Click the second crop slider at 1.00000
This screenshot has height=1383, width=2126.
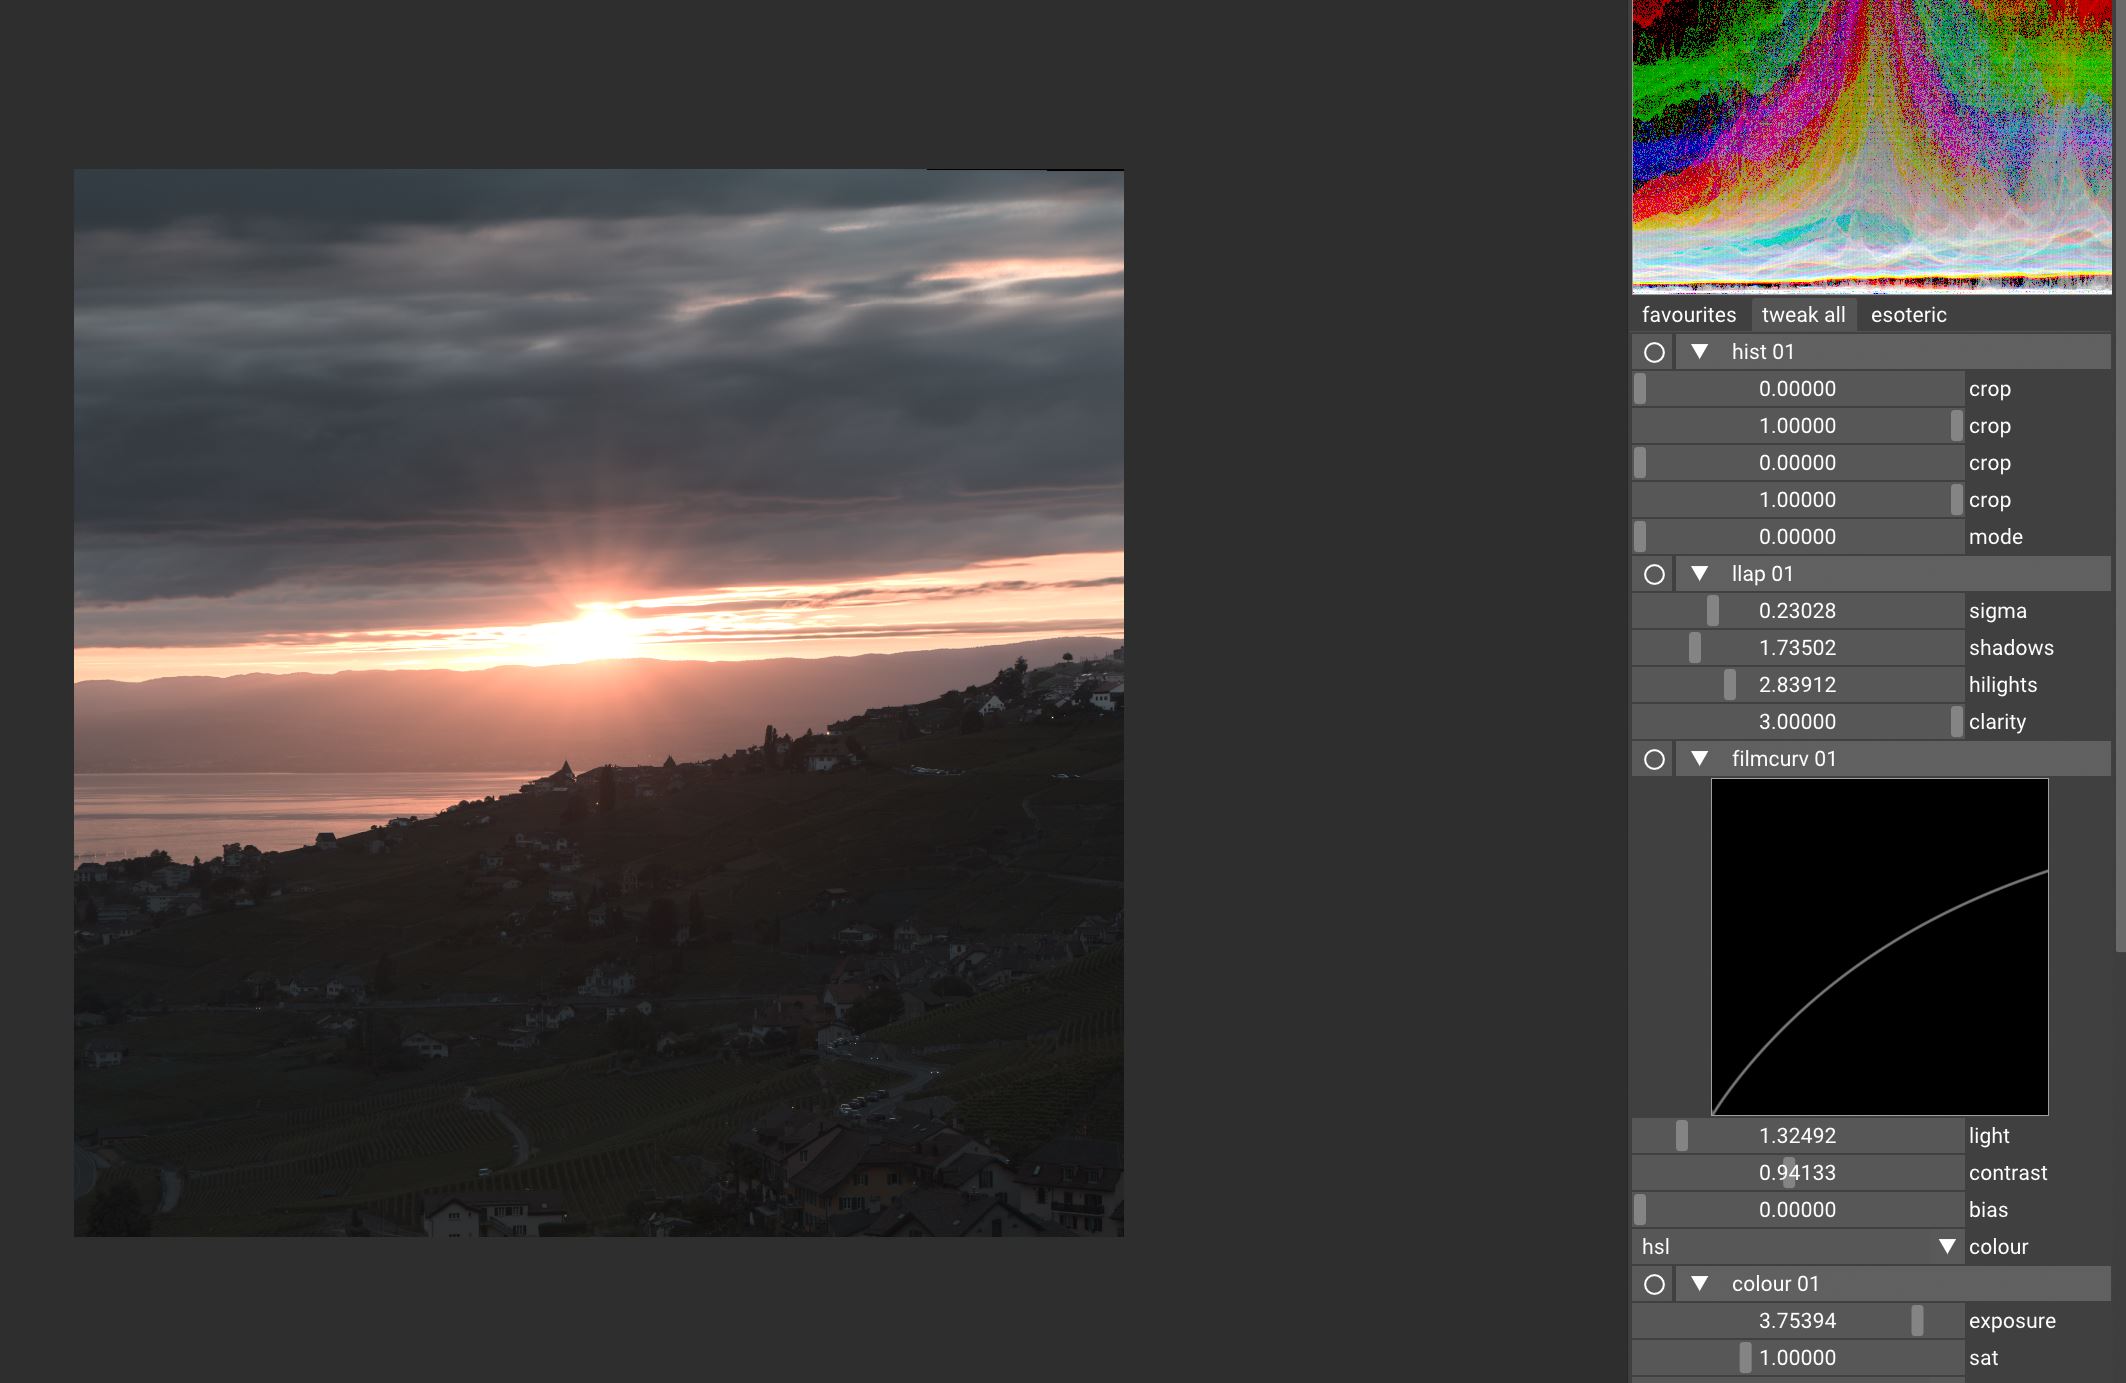click(x=1798, y=426)
